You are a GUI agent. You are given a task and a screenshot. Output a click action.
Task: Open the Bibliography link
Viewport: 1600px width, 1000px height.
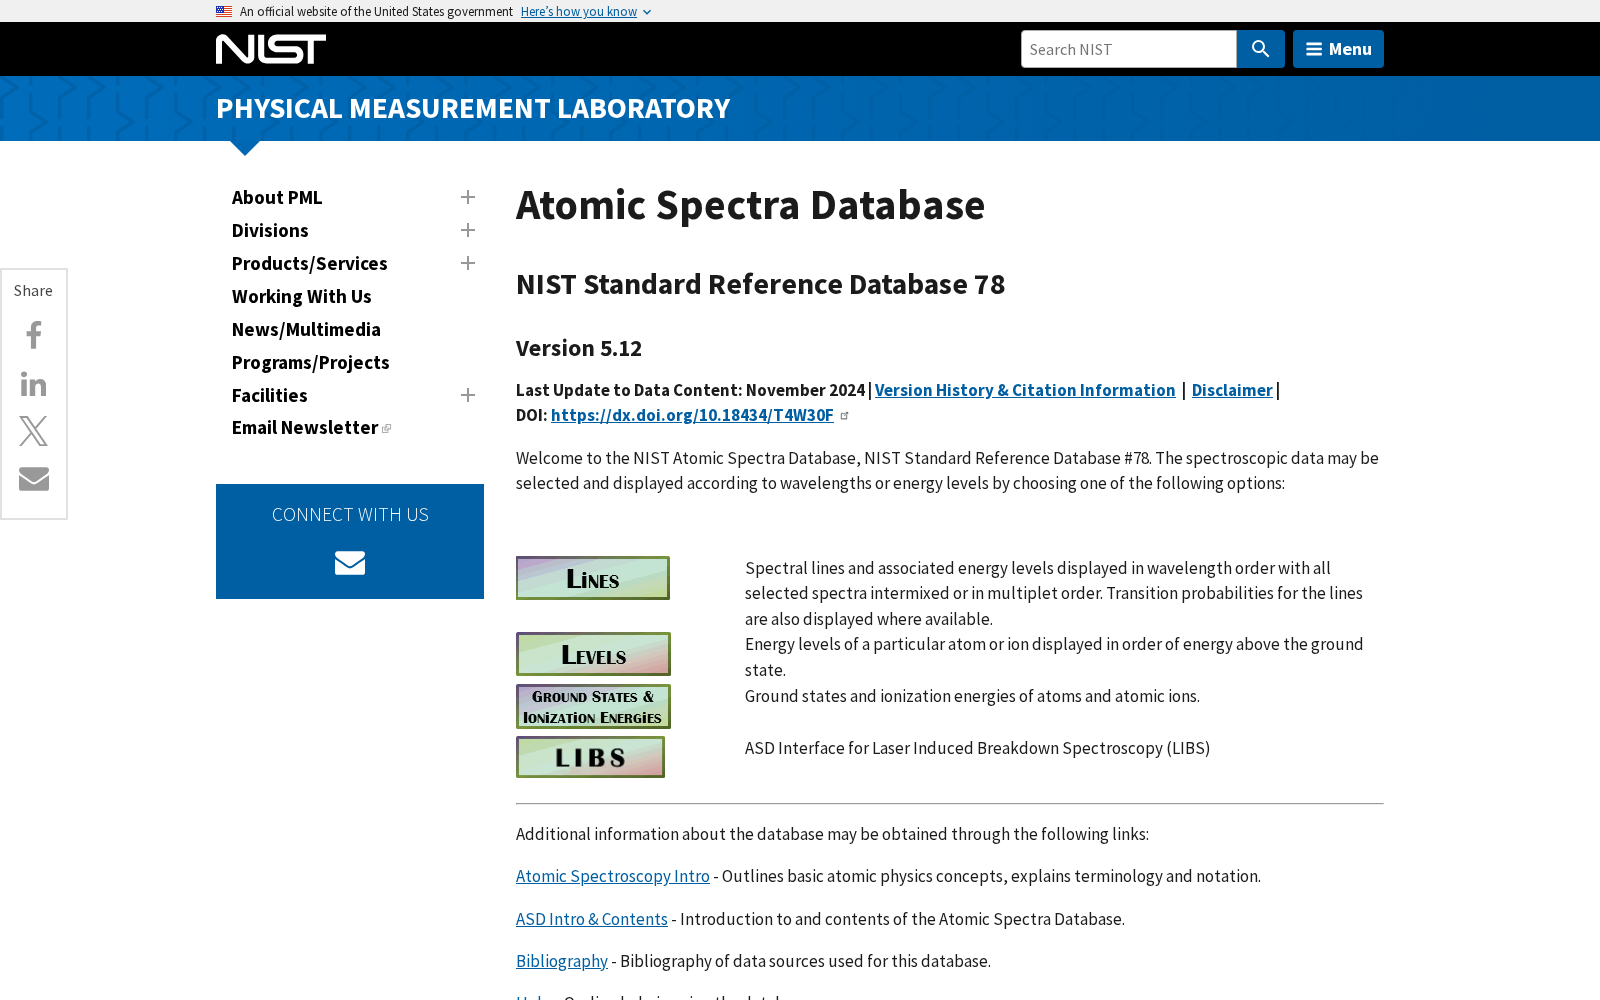tap(562, 961)
